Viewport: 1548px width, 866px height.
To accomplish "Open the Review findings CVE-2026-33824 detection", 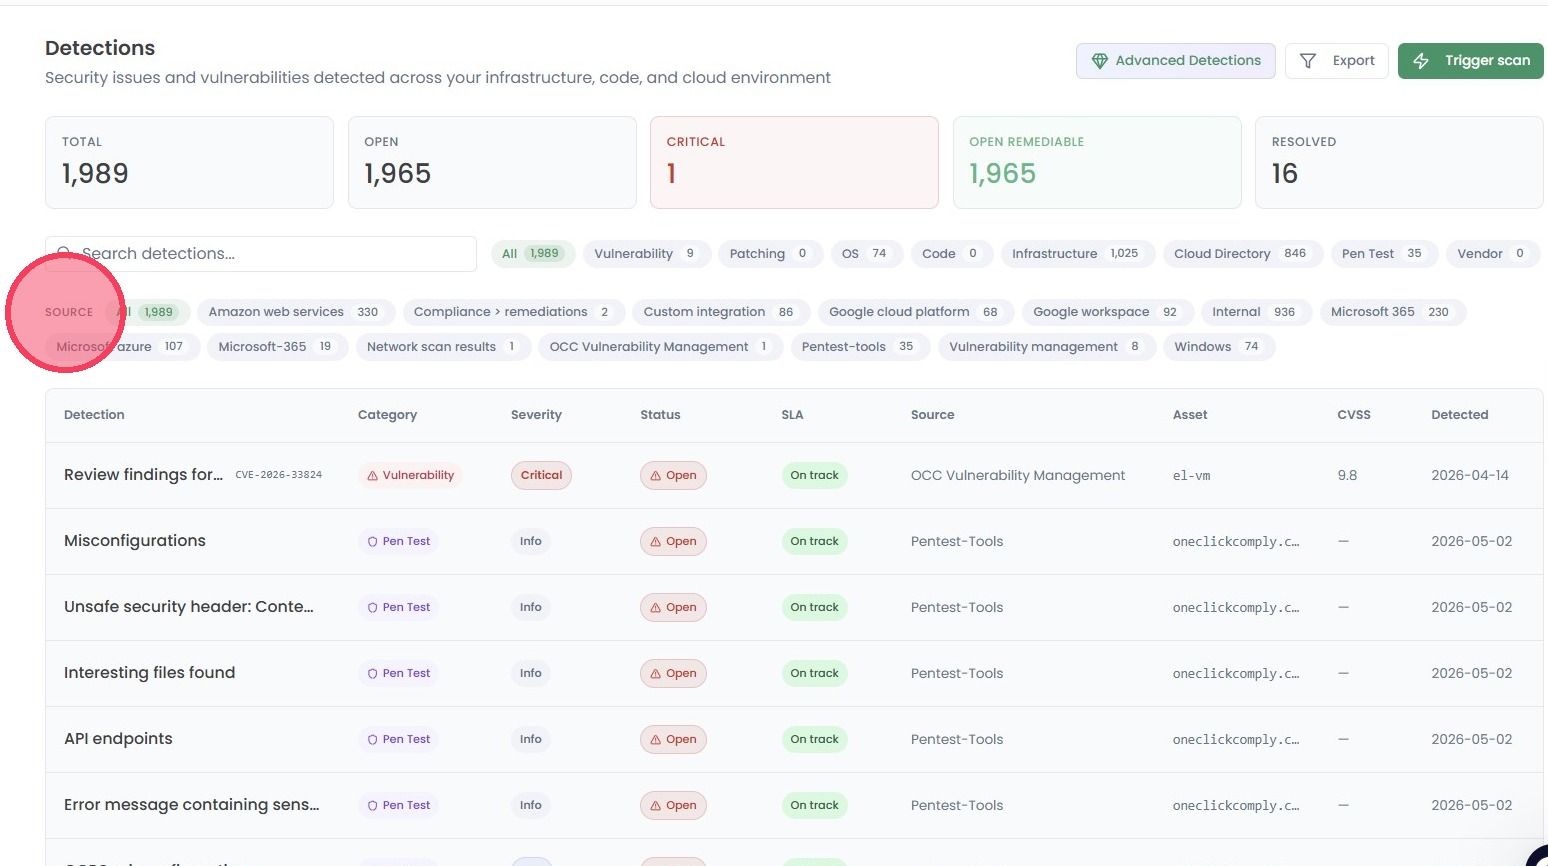I will (193, 475).
